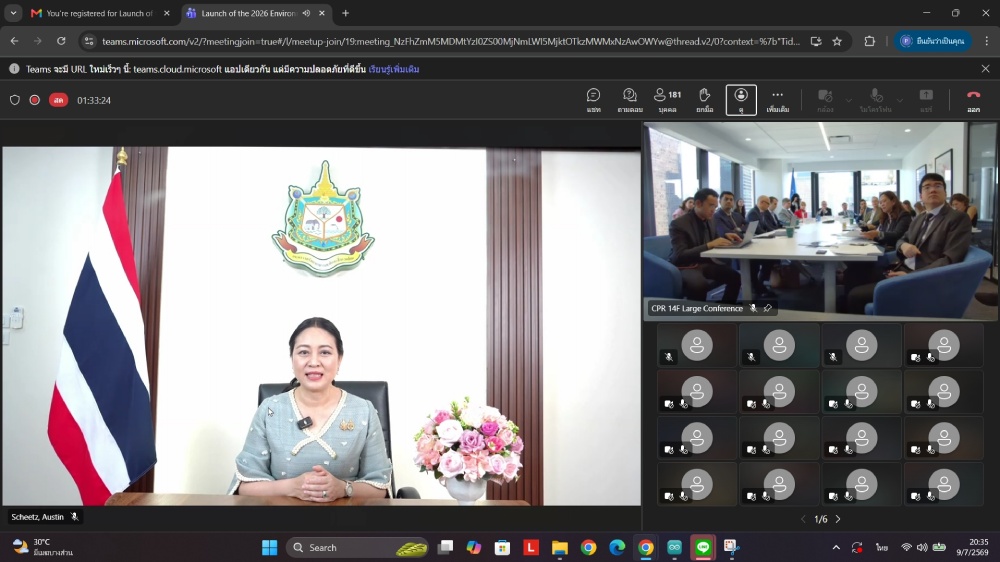This screenshot has width=1000, height=562.
Task: Open the More actions menu
Action: click(777, 100)
